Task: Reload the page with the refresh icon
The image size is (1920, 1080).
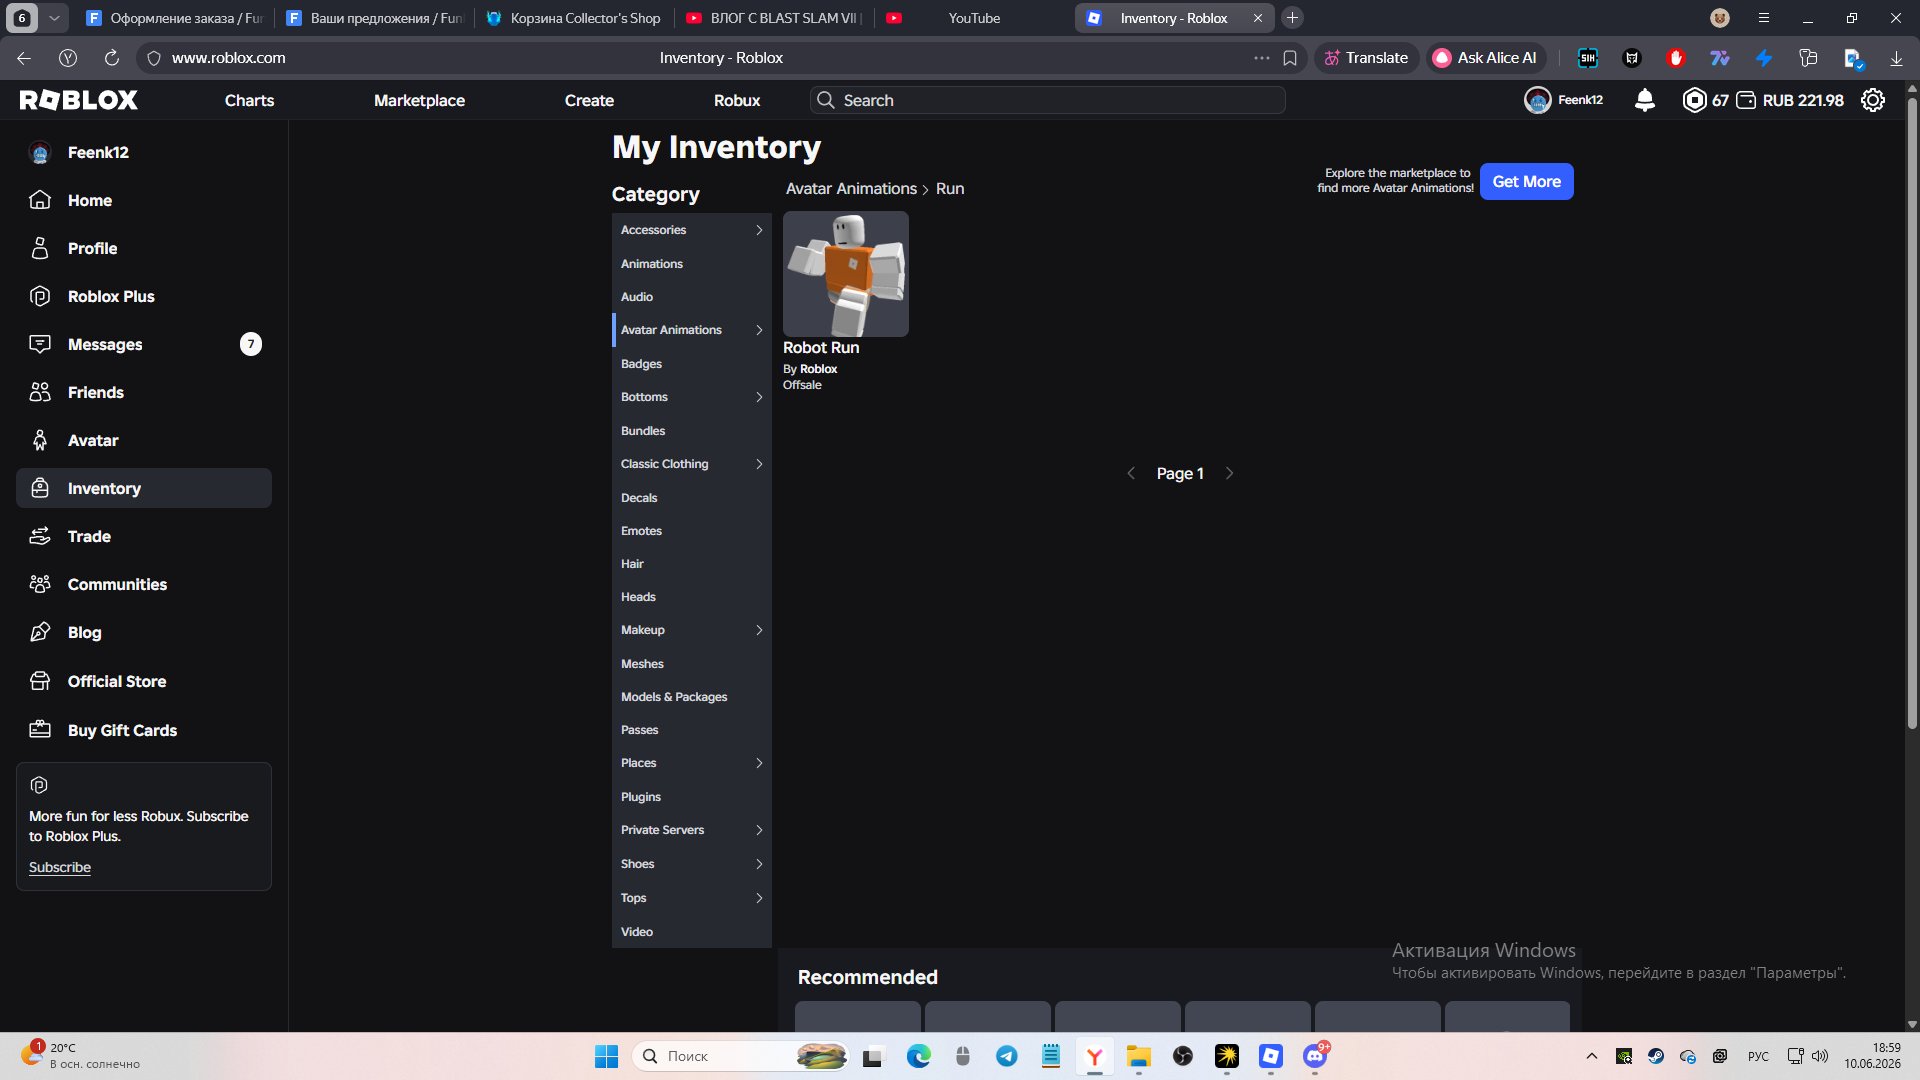Action: [x=112, y=58]
